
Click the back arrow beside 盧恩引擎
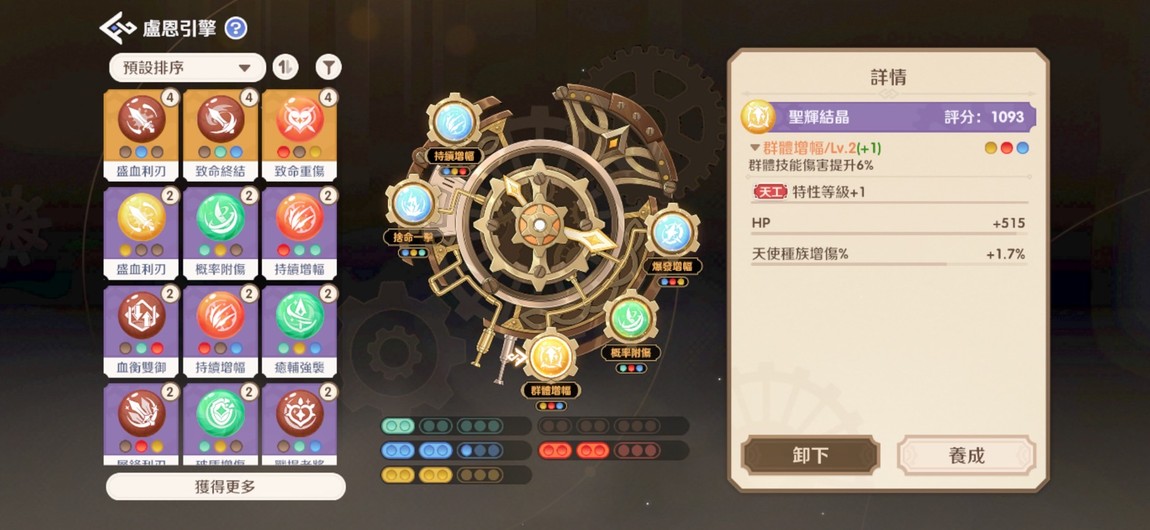pos(117,28)
